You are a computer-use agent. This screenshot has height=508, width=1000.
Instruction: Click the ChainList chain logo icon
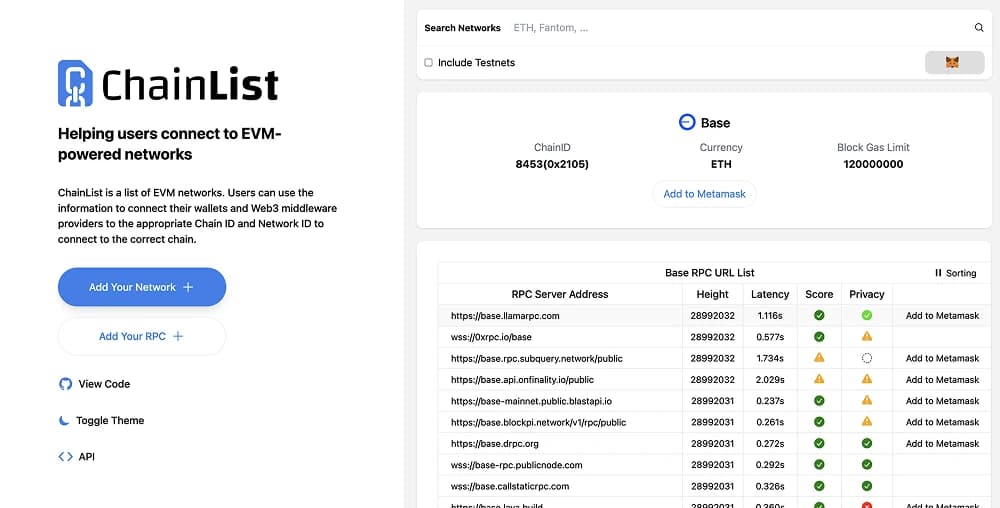(x=75, y=83)
